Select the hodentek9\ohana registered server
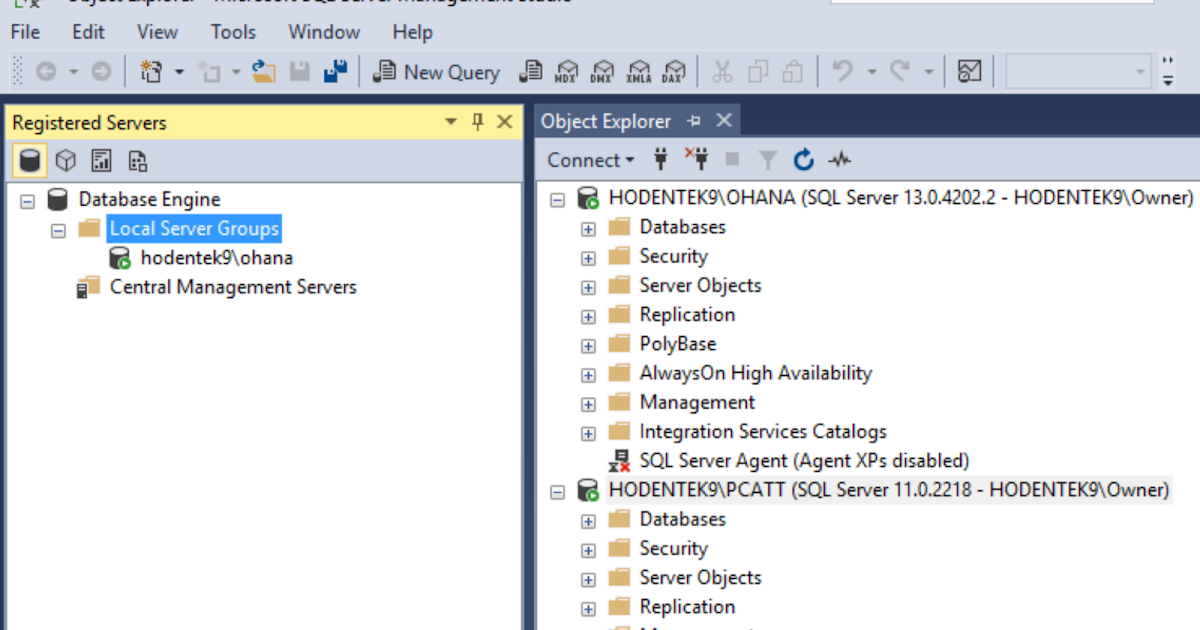The image size is (1200, 630). pos(216,258)
